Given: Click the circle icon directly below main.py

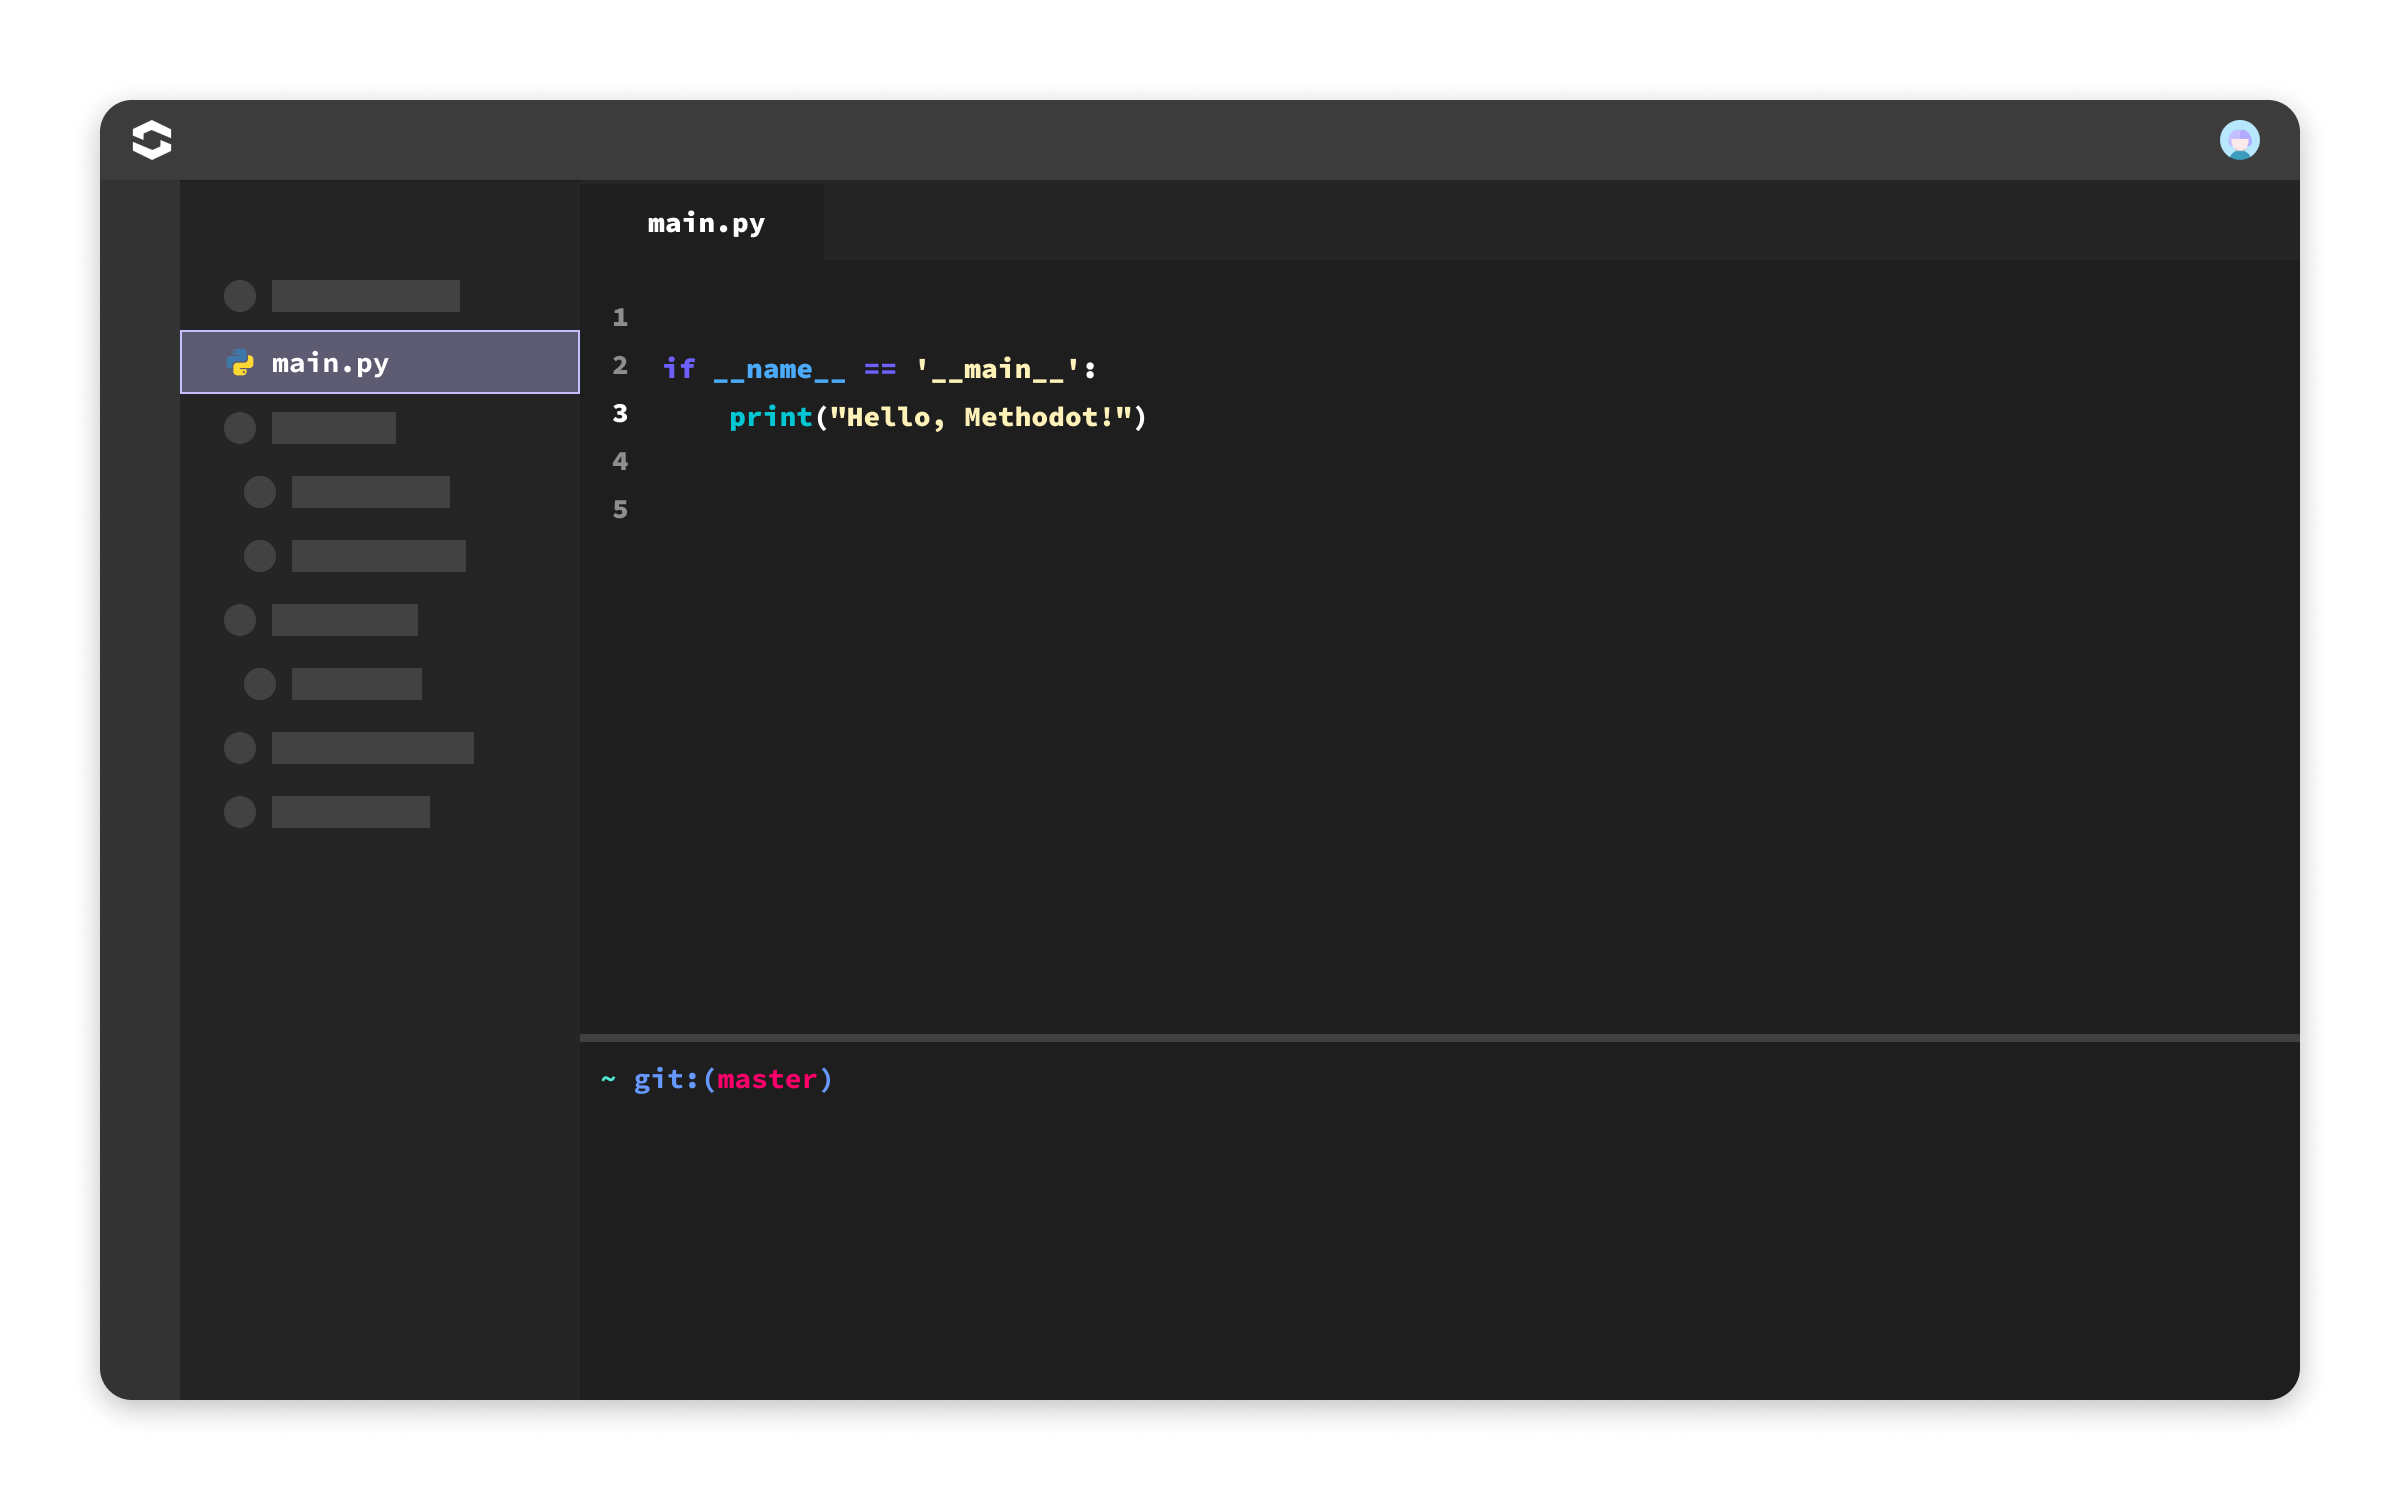Looking at the screenshot, I should [x=240, y=428].
